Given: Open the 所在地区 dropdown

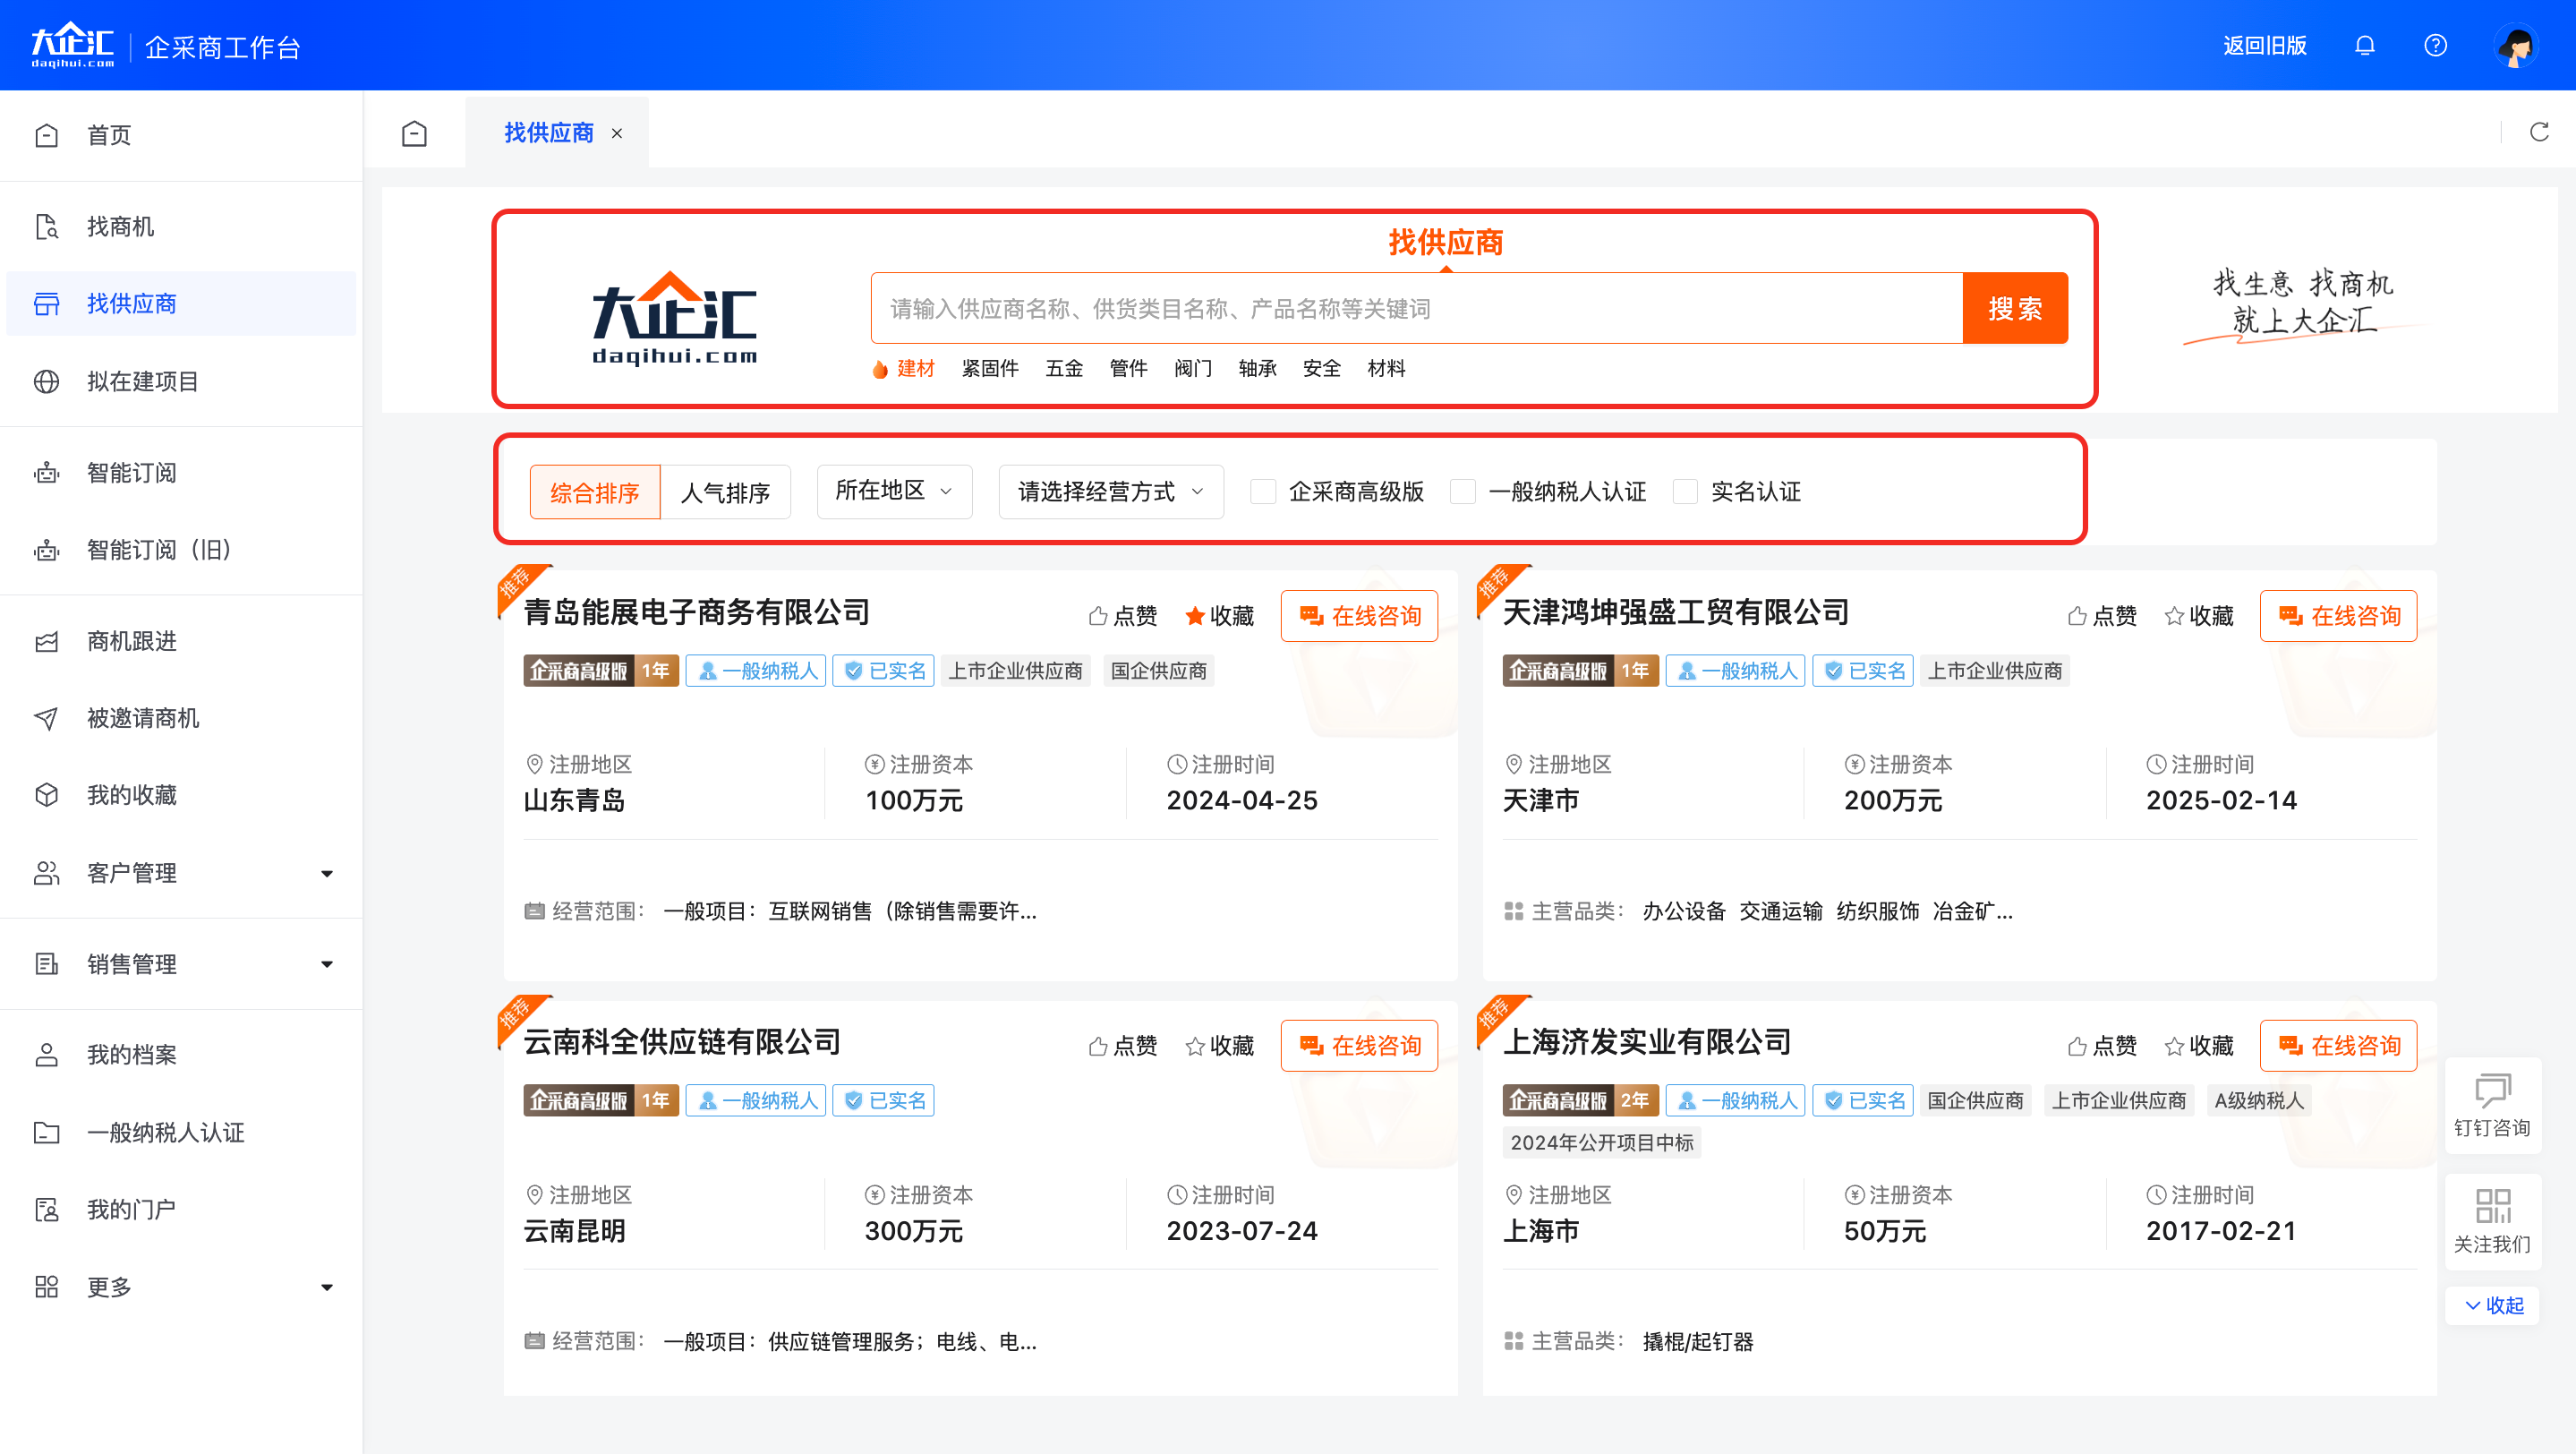Looking at the screenshot, I should click(x=894, y=491).
